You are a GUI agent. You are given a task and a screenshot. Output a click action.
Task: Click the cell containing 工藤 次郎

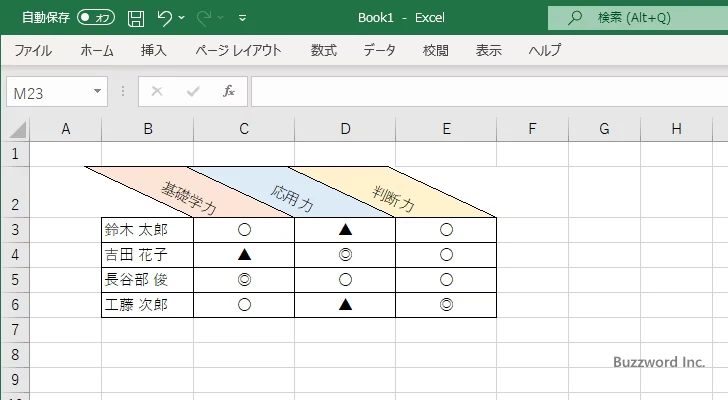tap(147, 305)
